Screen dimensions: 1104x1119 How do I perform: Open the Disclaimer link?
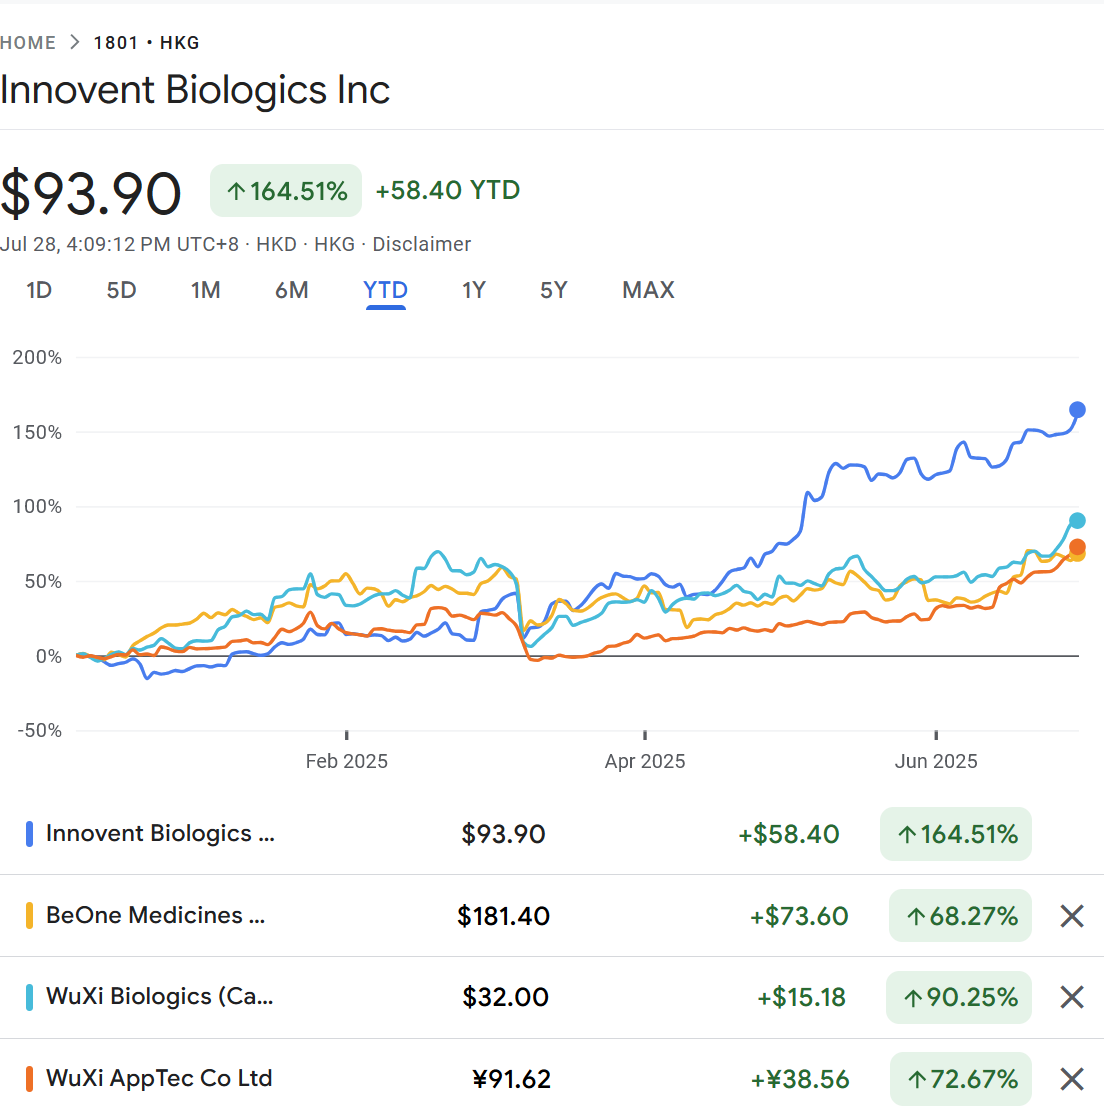point(421,245)
